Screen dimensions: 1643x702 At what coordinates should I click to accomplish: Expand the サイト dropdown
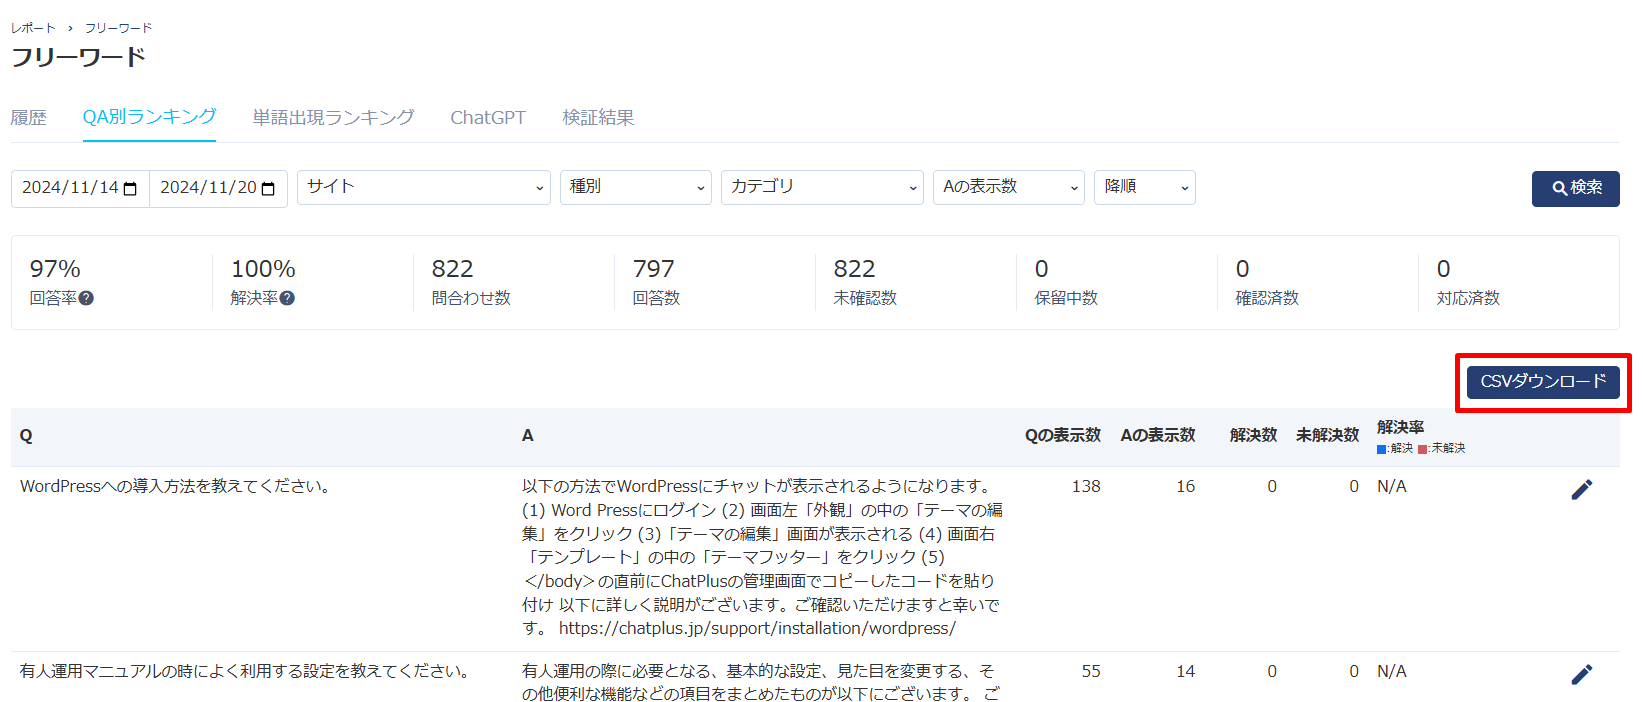(423, 187)
